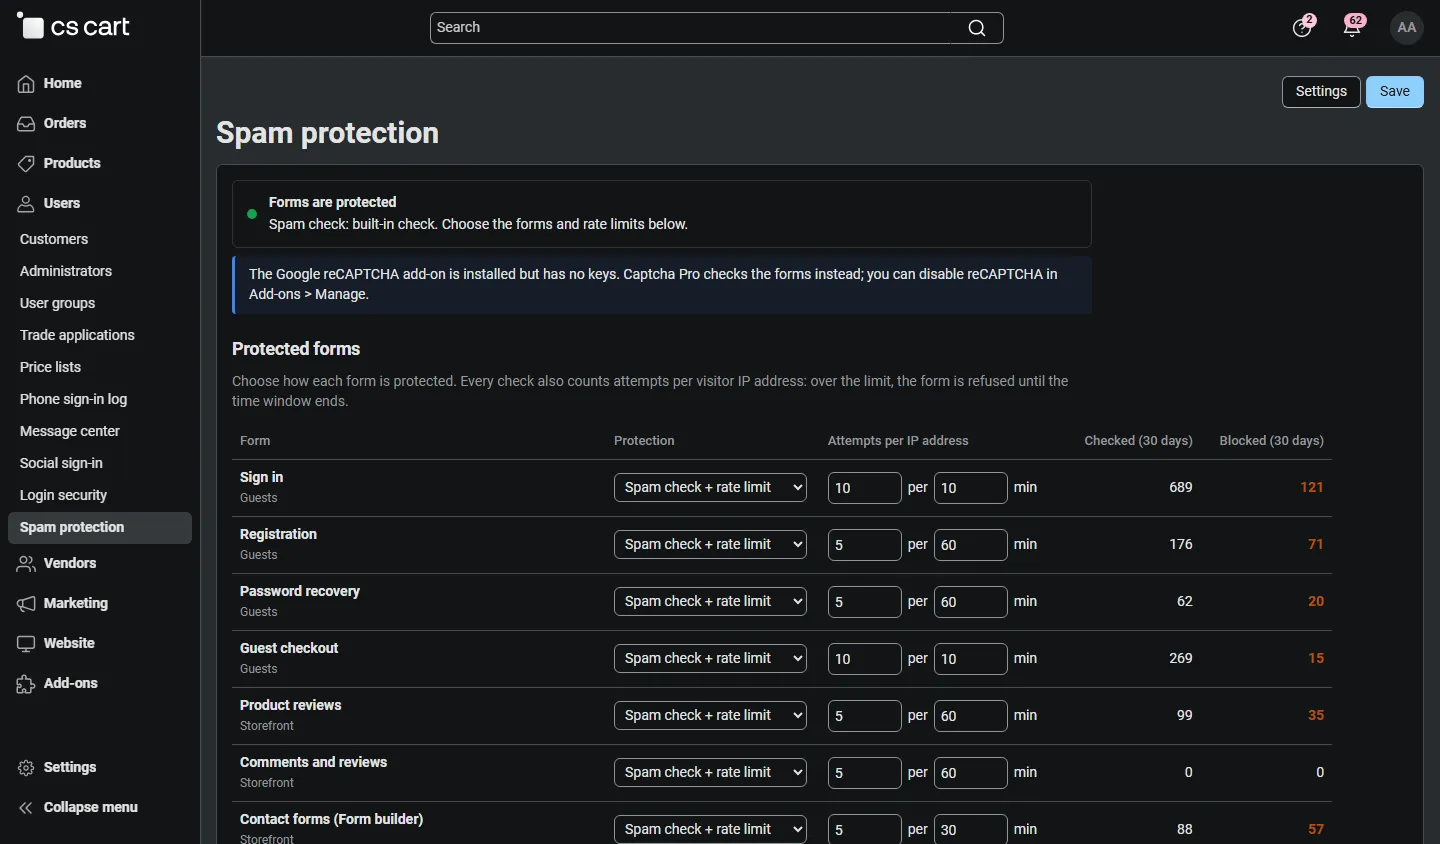Click the Products tag icon

point(26,164)
